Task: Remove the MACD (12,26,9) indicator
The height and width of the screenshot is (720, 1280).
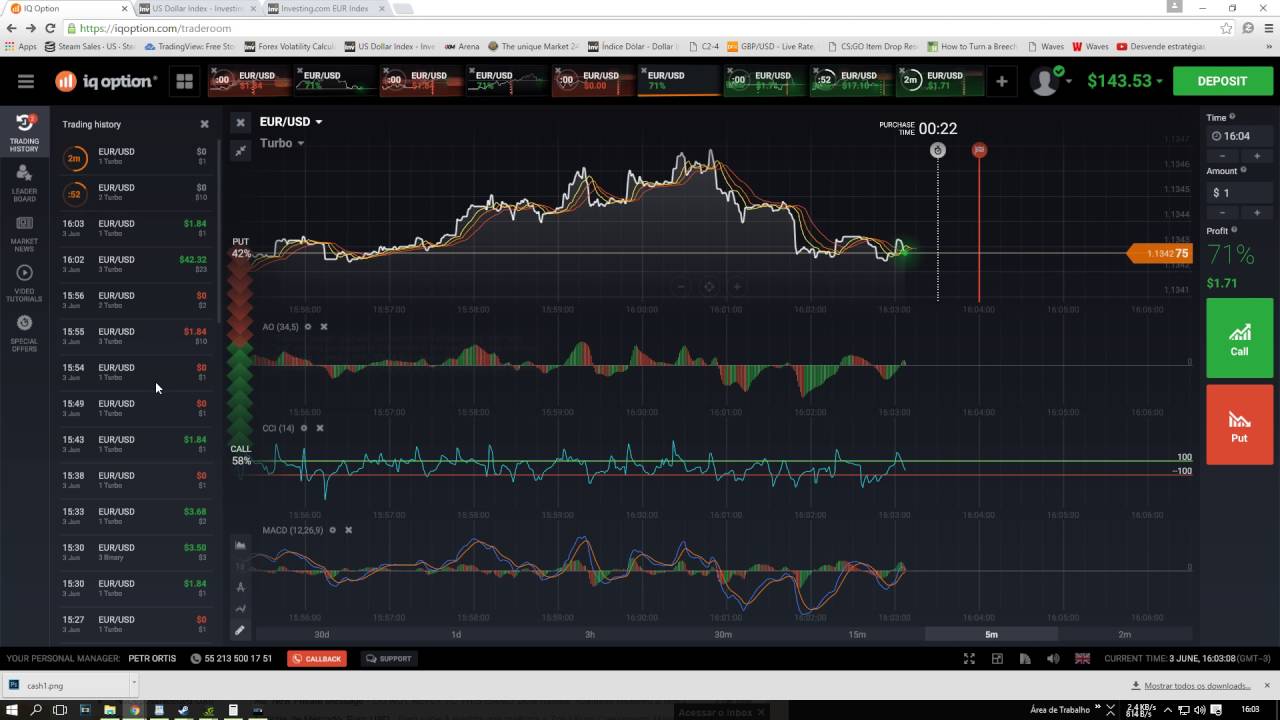Action: tap(348, 530)
